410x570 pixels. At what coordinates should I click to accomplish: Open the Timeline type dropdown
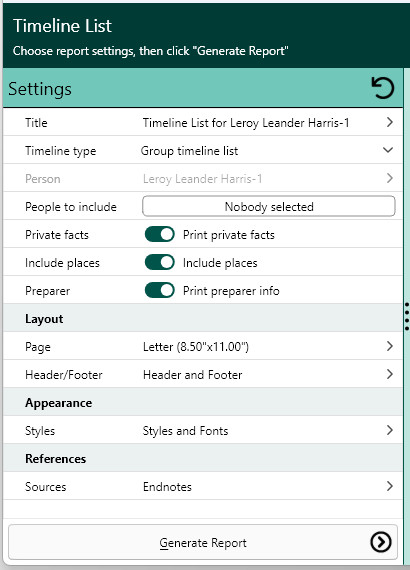(x=388, y=150)
